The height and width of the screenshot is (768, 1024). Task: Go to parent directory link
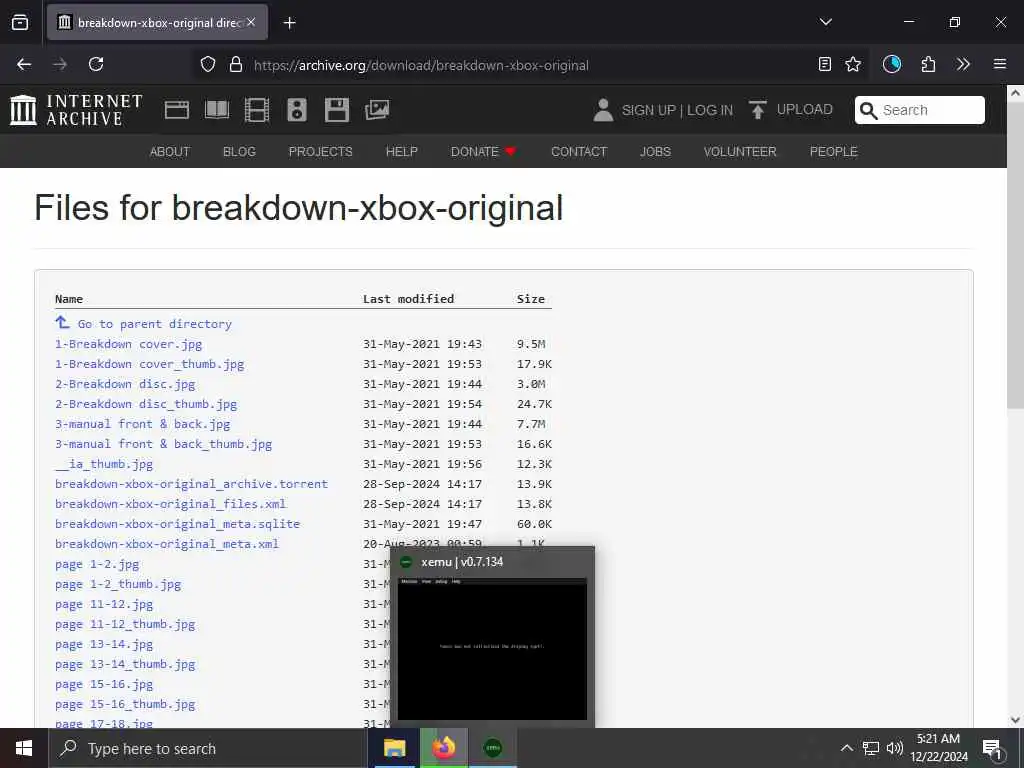155,324
